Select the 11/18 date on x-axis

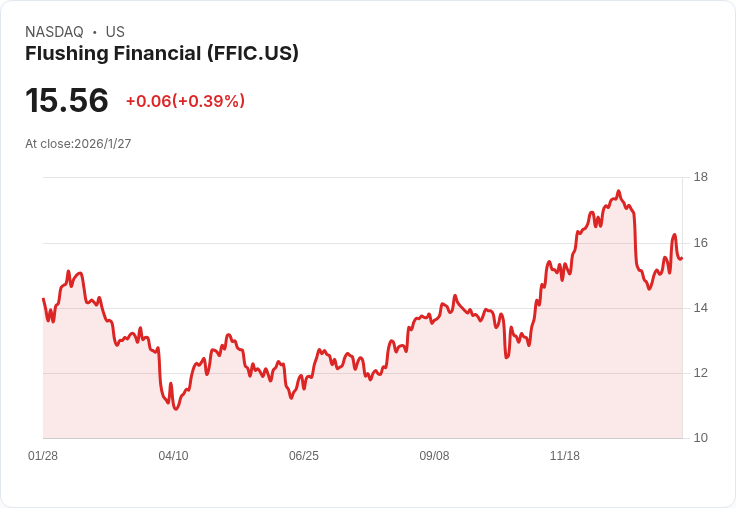(x=565, y=456)
